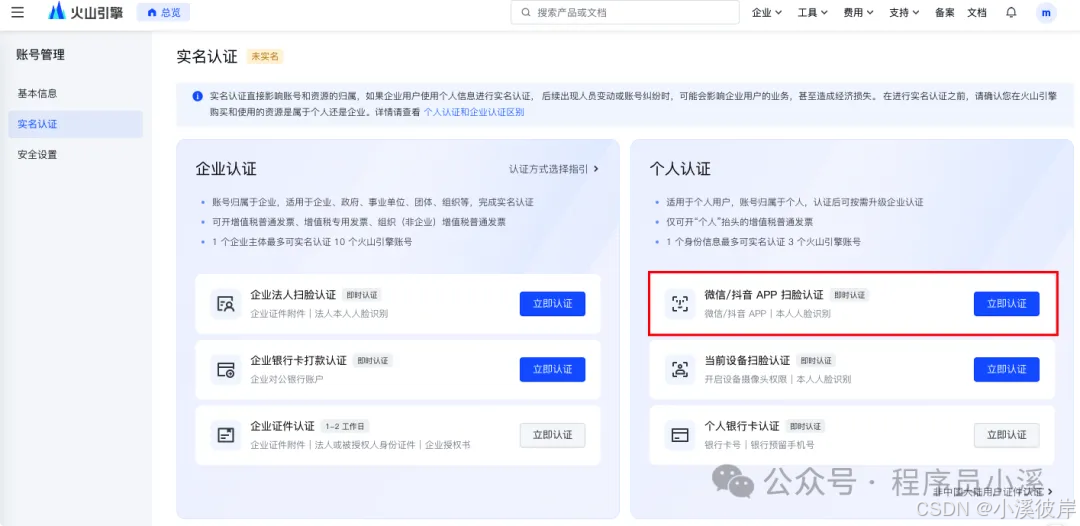The width and height of the screenshot is (1080, 526).
Task: Click text 企业对公银行账户
Action: (287, 379)
